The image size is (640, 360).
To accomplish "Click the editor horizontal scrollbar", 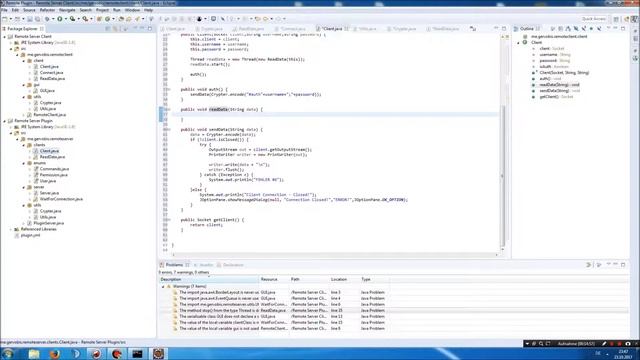I will point(335,255).
